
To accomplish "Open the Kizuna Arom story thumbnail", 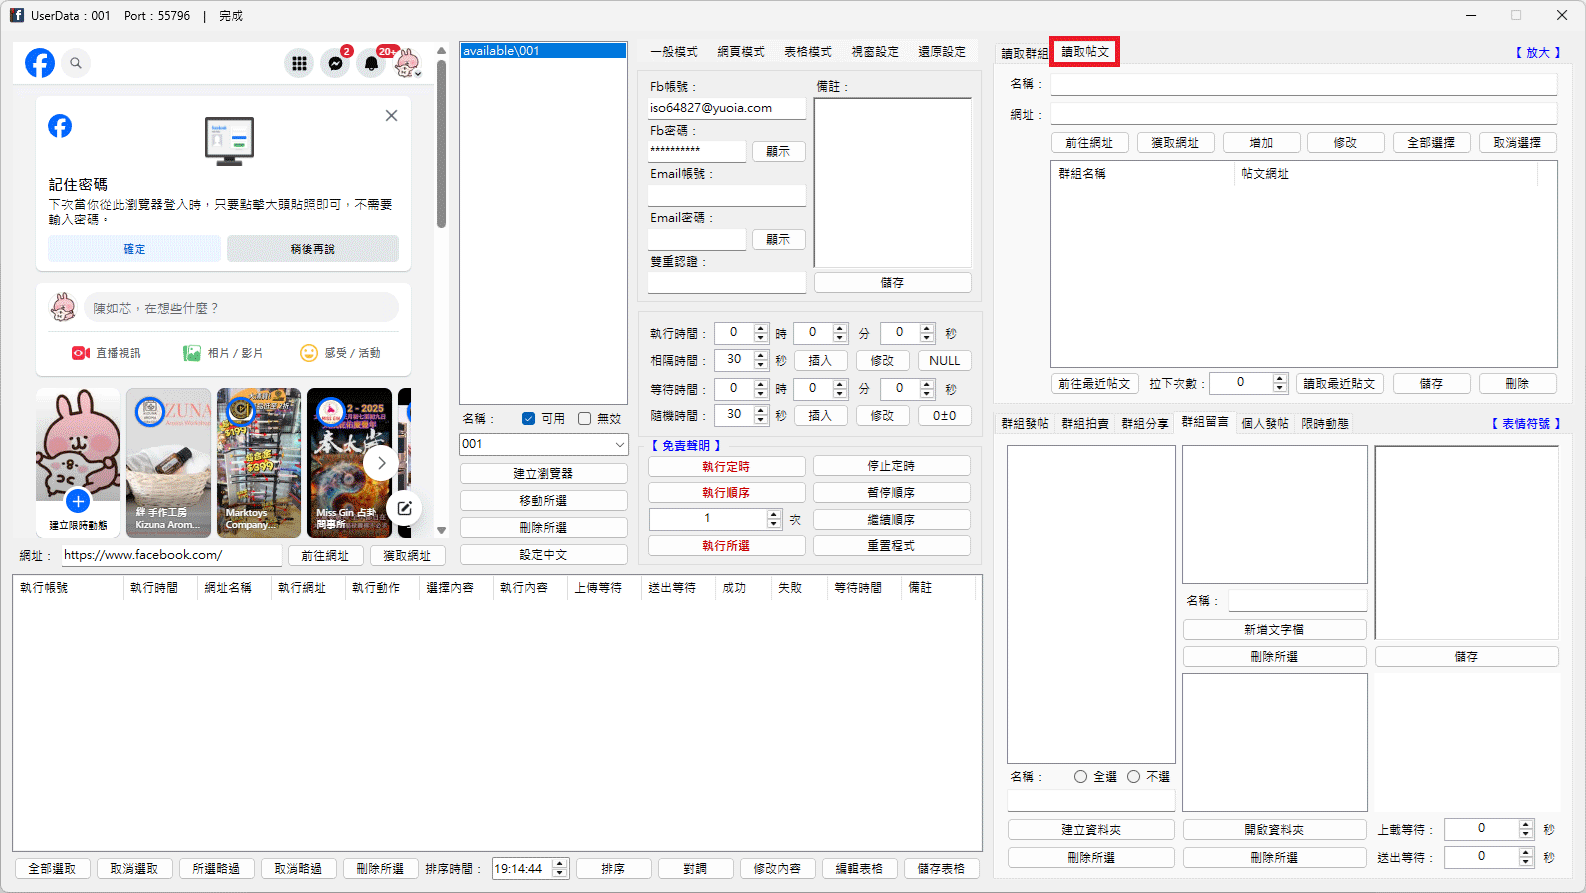I will pos(169,463).
